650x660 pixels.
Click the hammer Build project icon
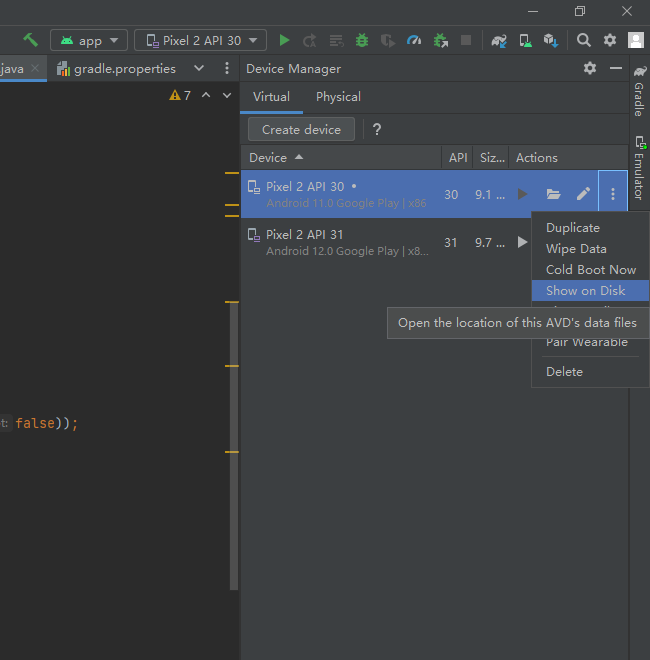click(x=30, y=40)
